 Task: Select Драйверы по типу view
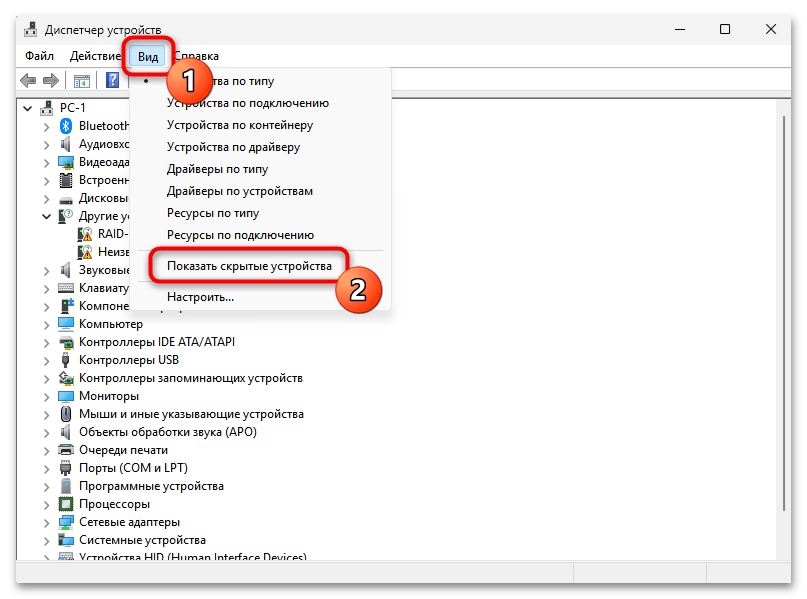coord(217,169)
